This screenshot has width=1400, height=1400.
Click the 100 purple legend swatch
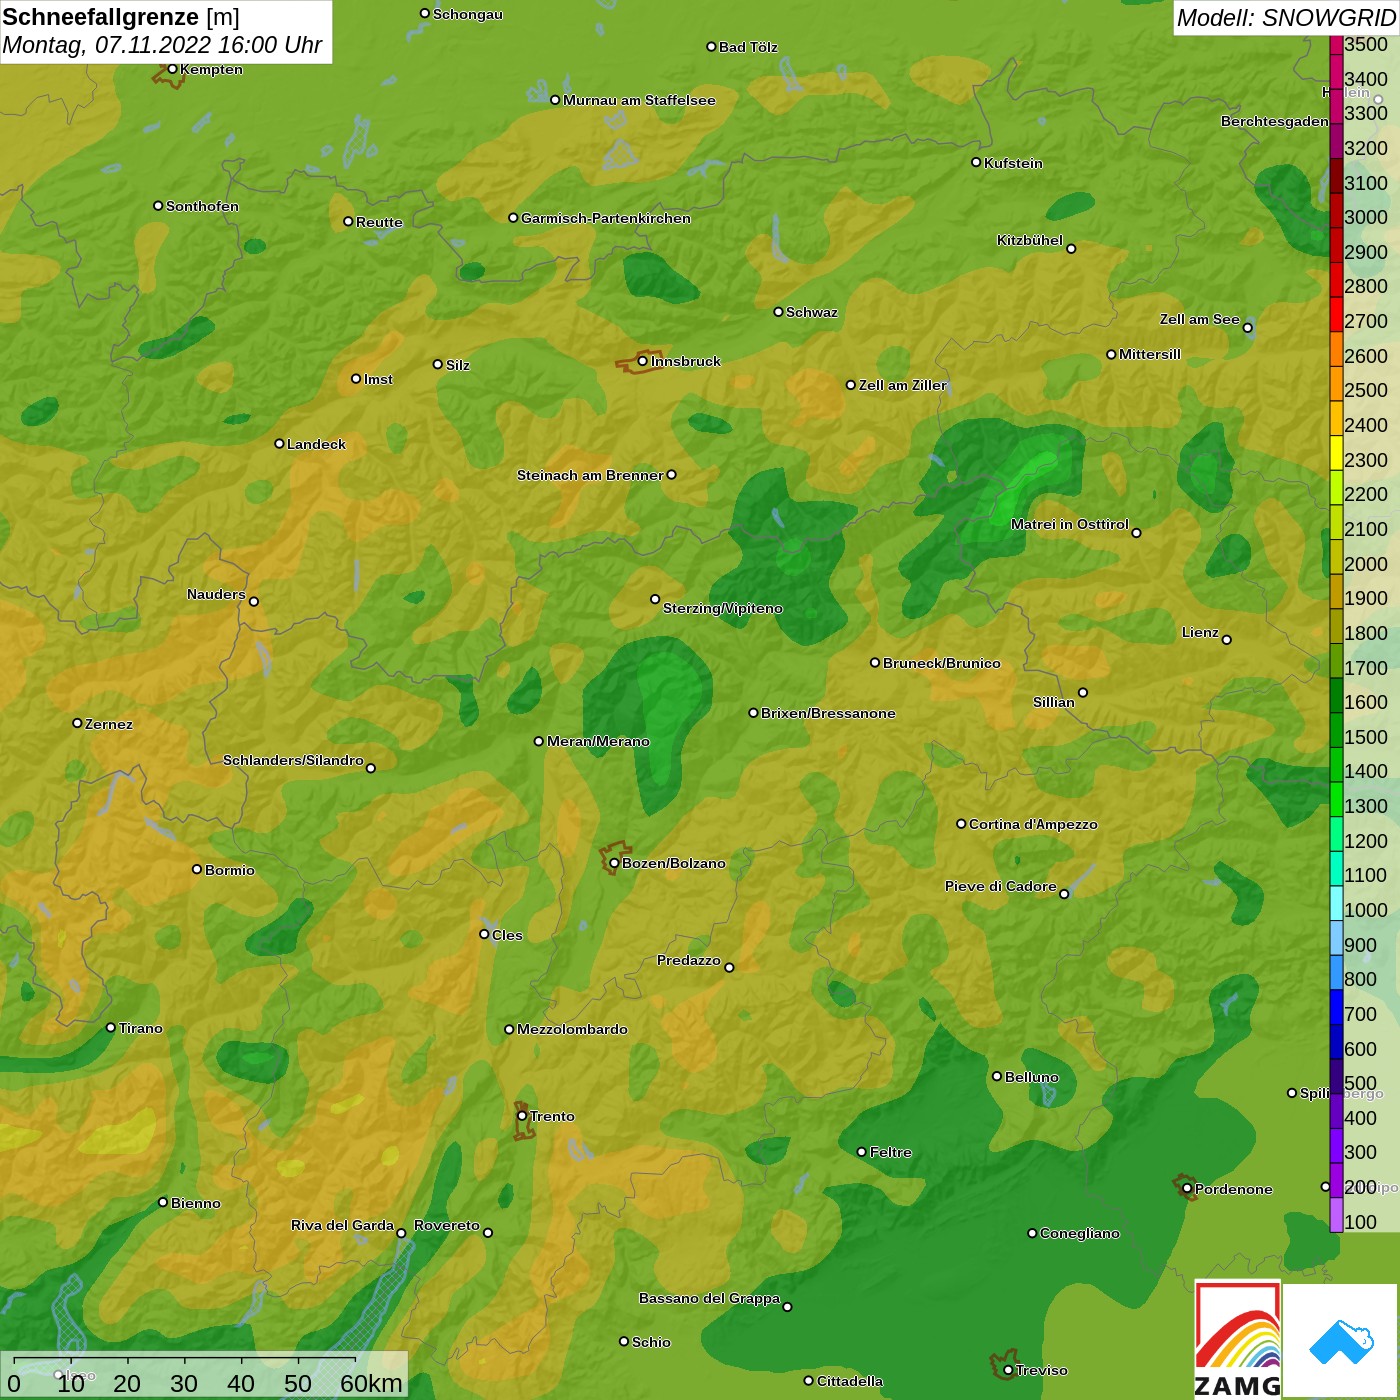(x=1336, y=1215)
